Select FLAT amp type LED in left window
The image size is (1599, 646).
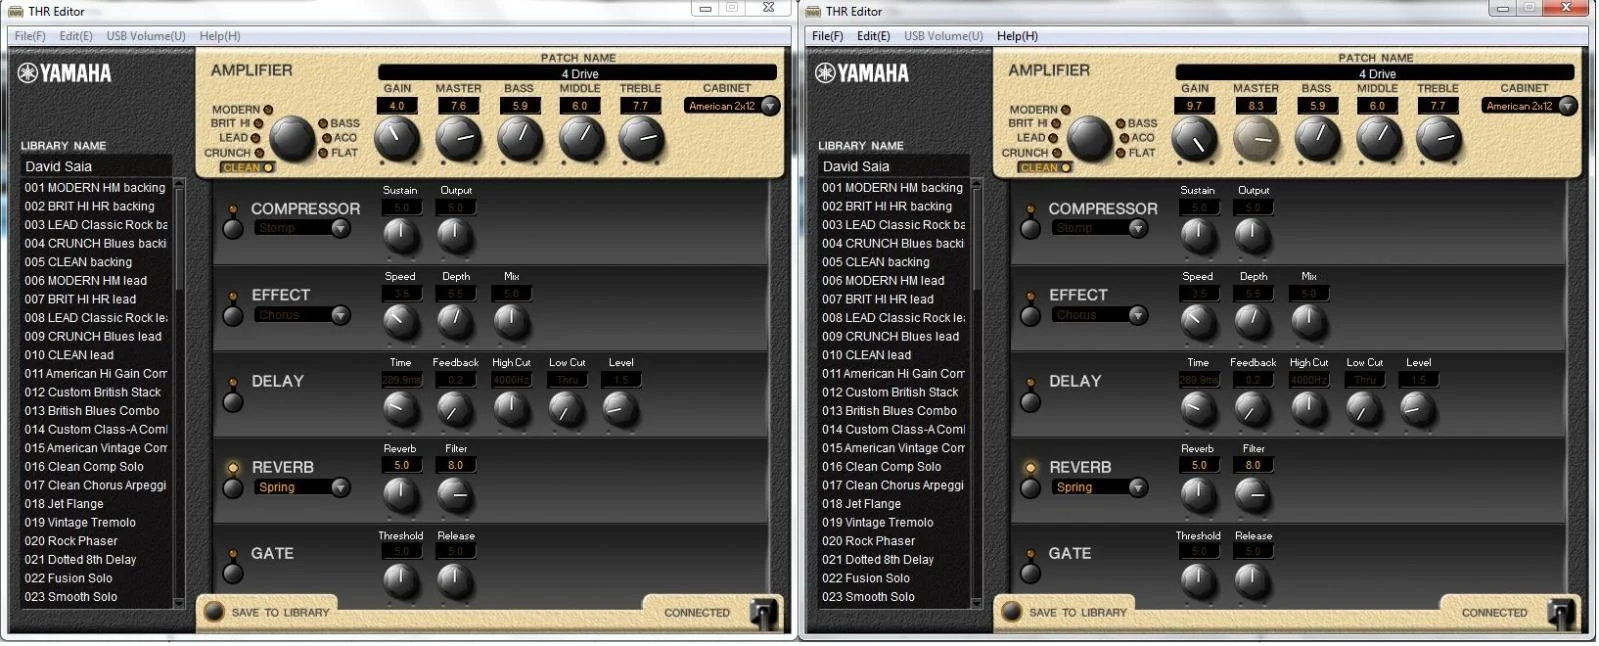click(324, 153)
